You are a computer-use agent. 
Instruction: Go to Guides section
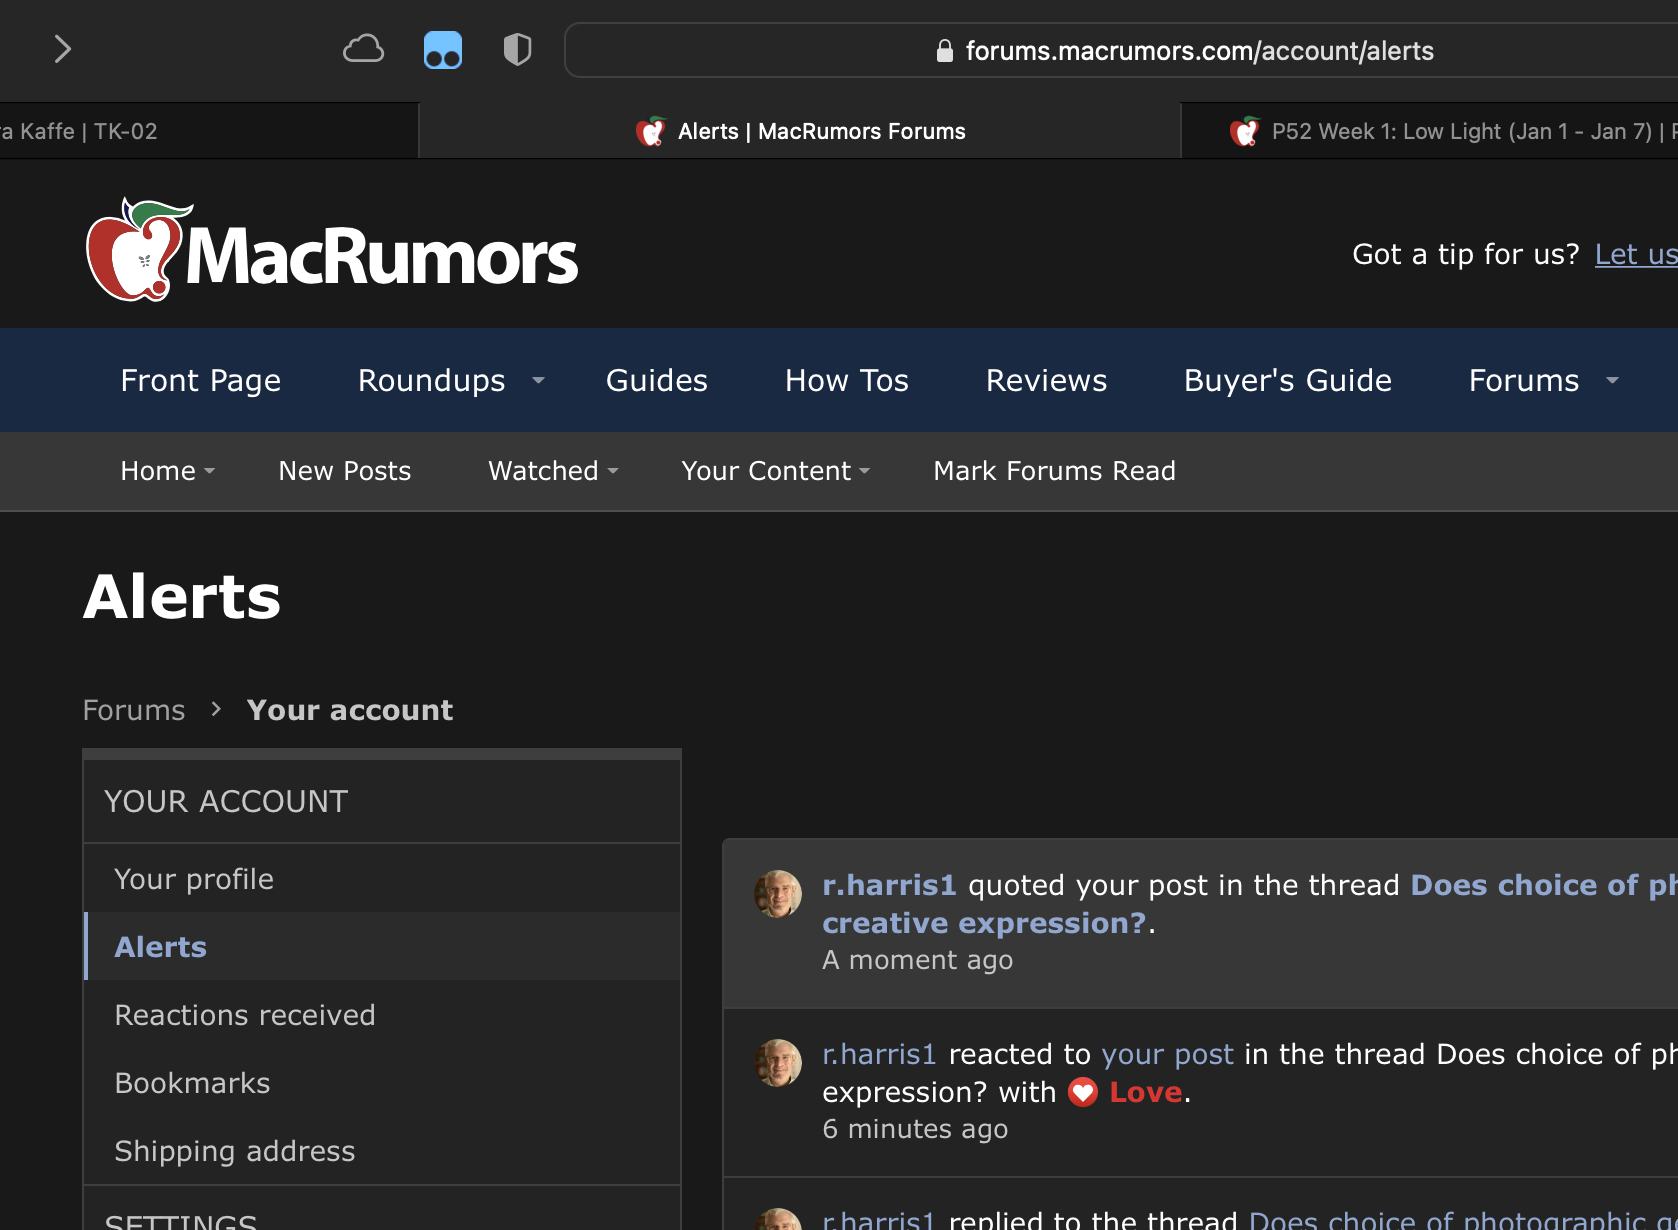[656, 380]
